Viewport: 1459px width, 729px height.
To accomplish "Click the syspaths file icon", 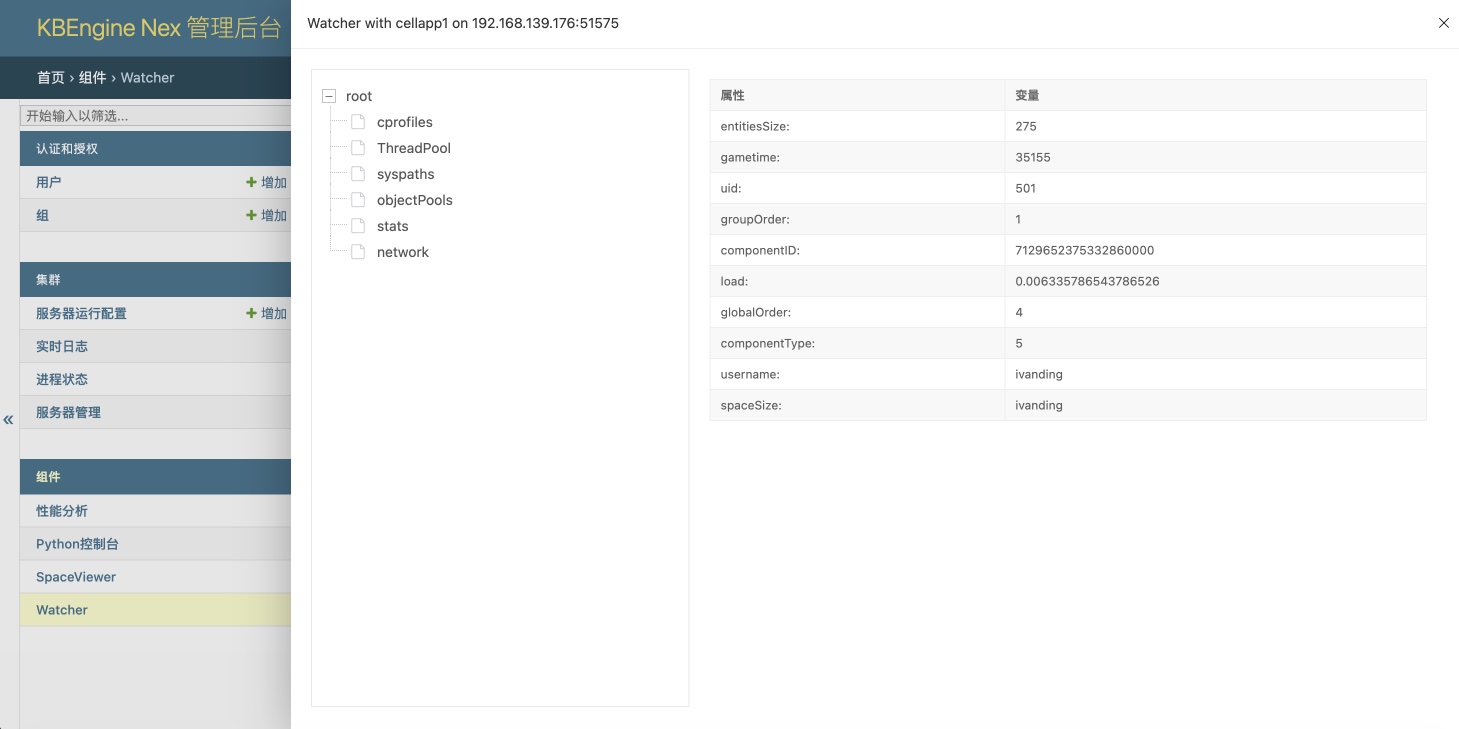I will (x=358, y=174).
